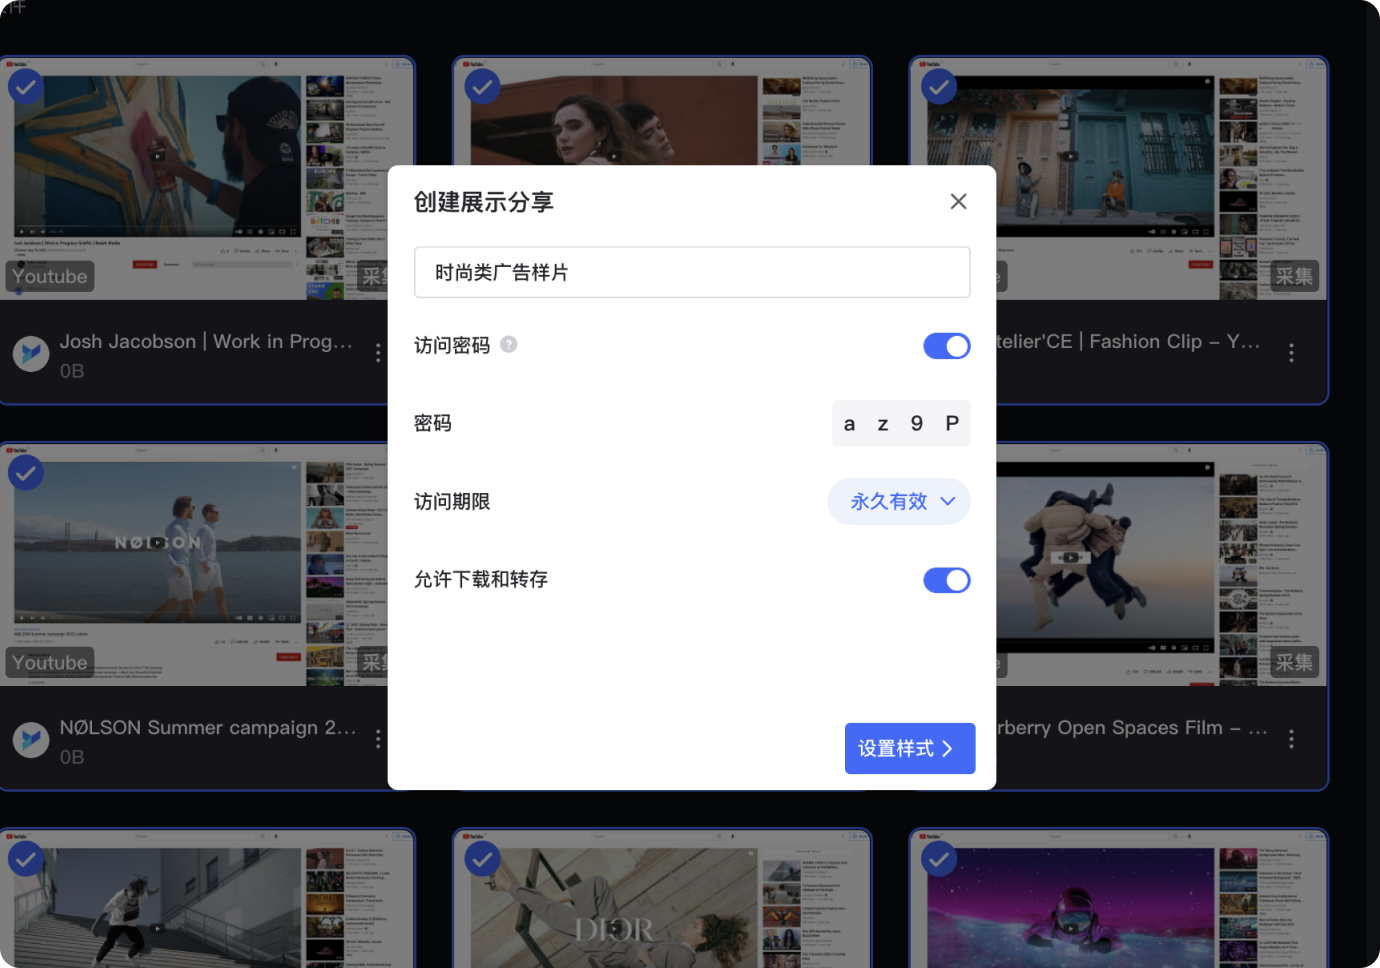The image size is (1380, 968).
Task: Click the 设置样式 button
Action: [x=910, y=748]
